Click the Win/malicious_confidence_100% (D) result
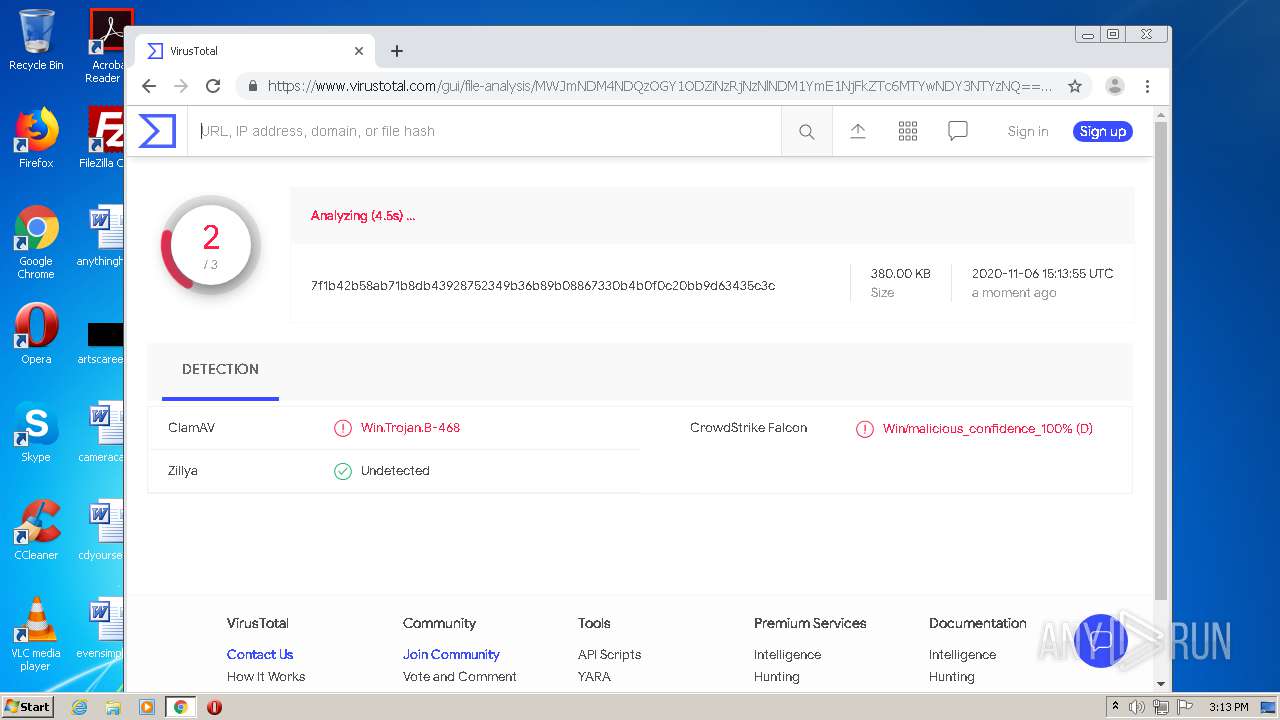The image size is (1280, 720). click(x=988, y=429)
